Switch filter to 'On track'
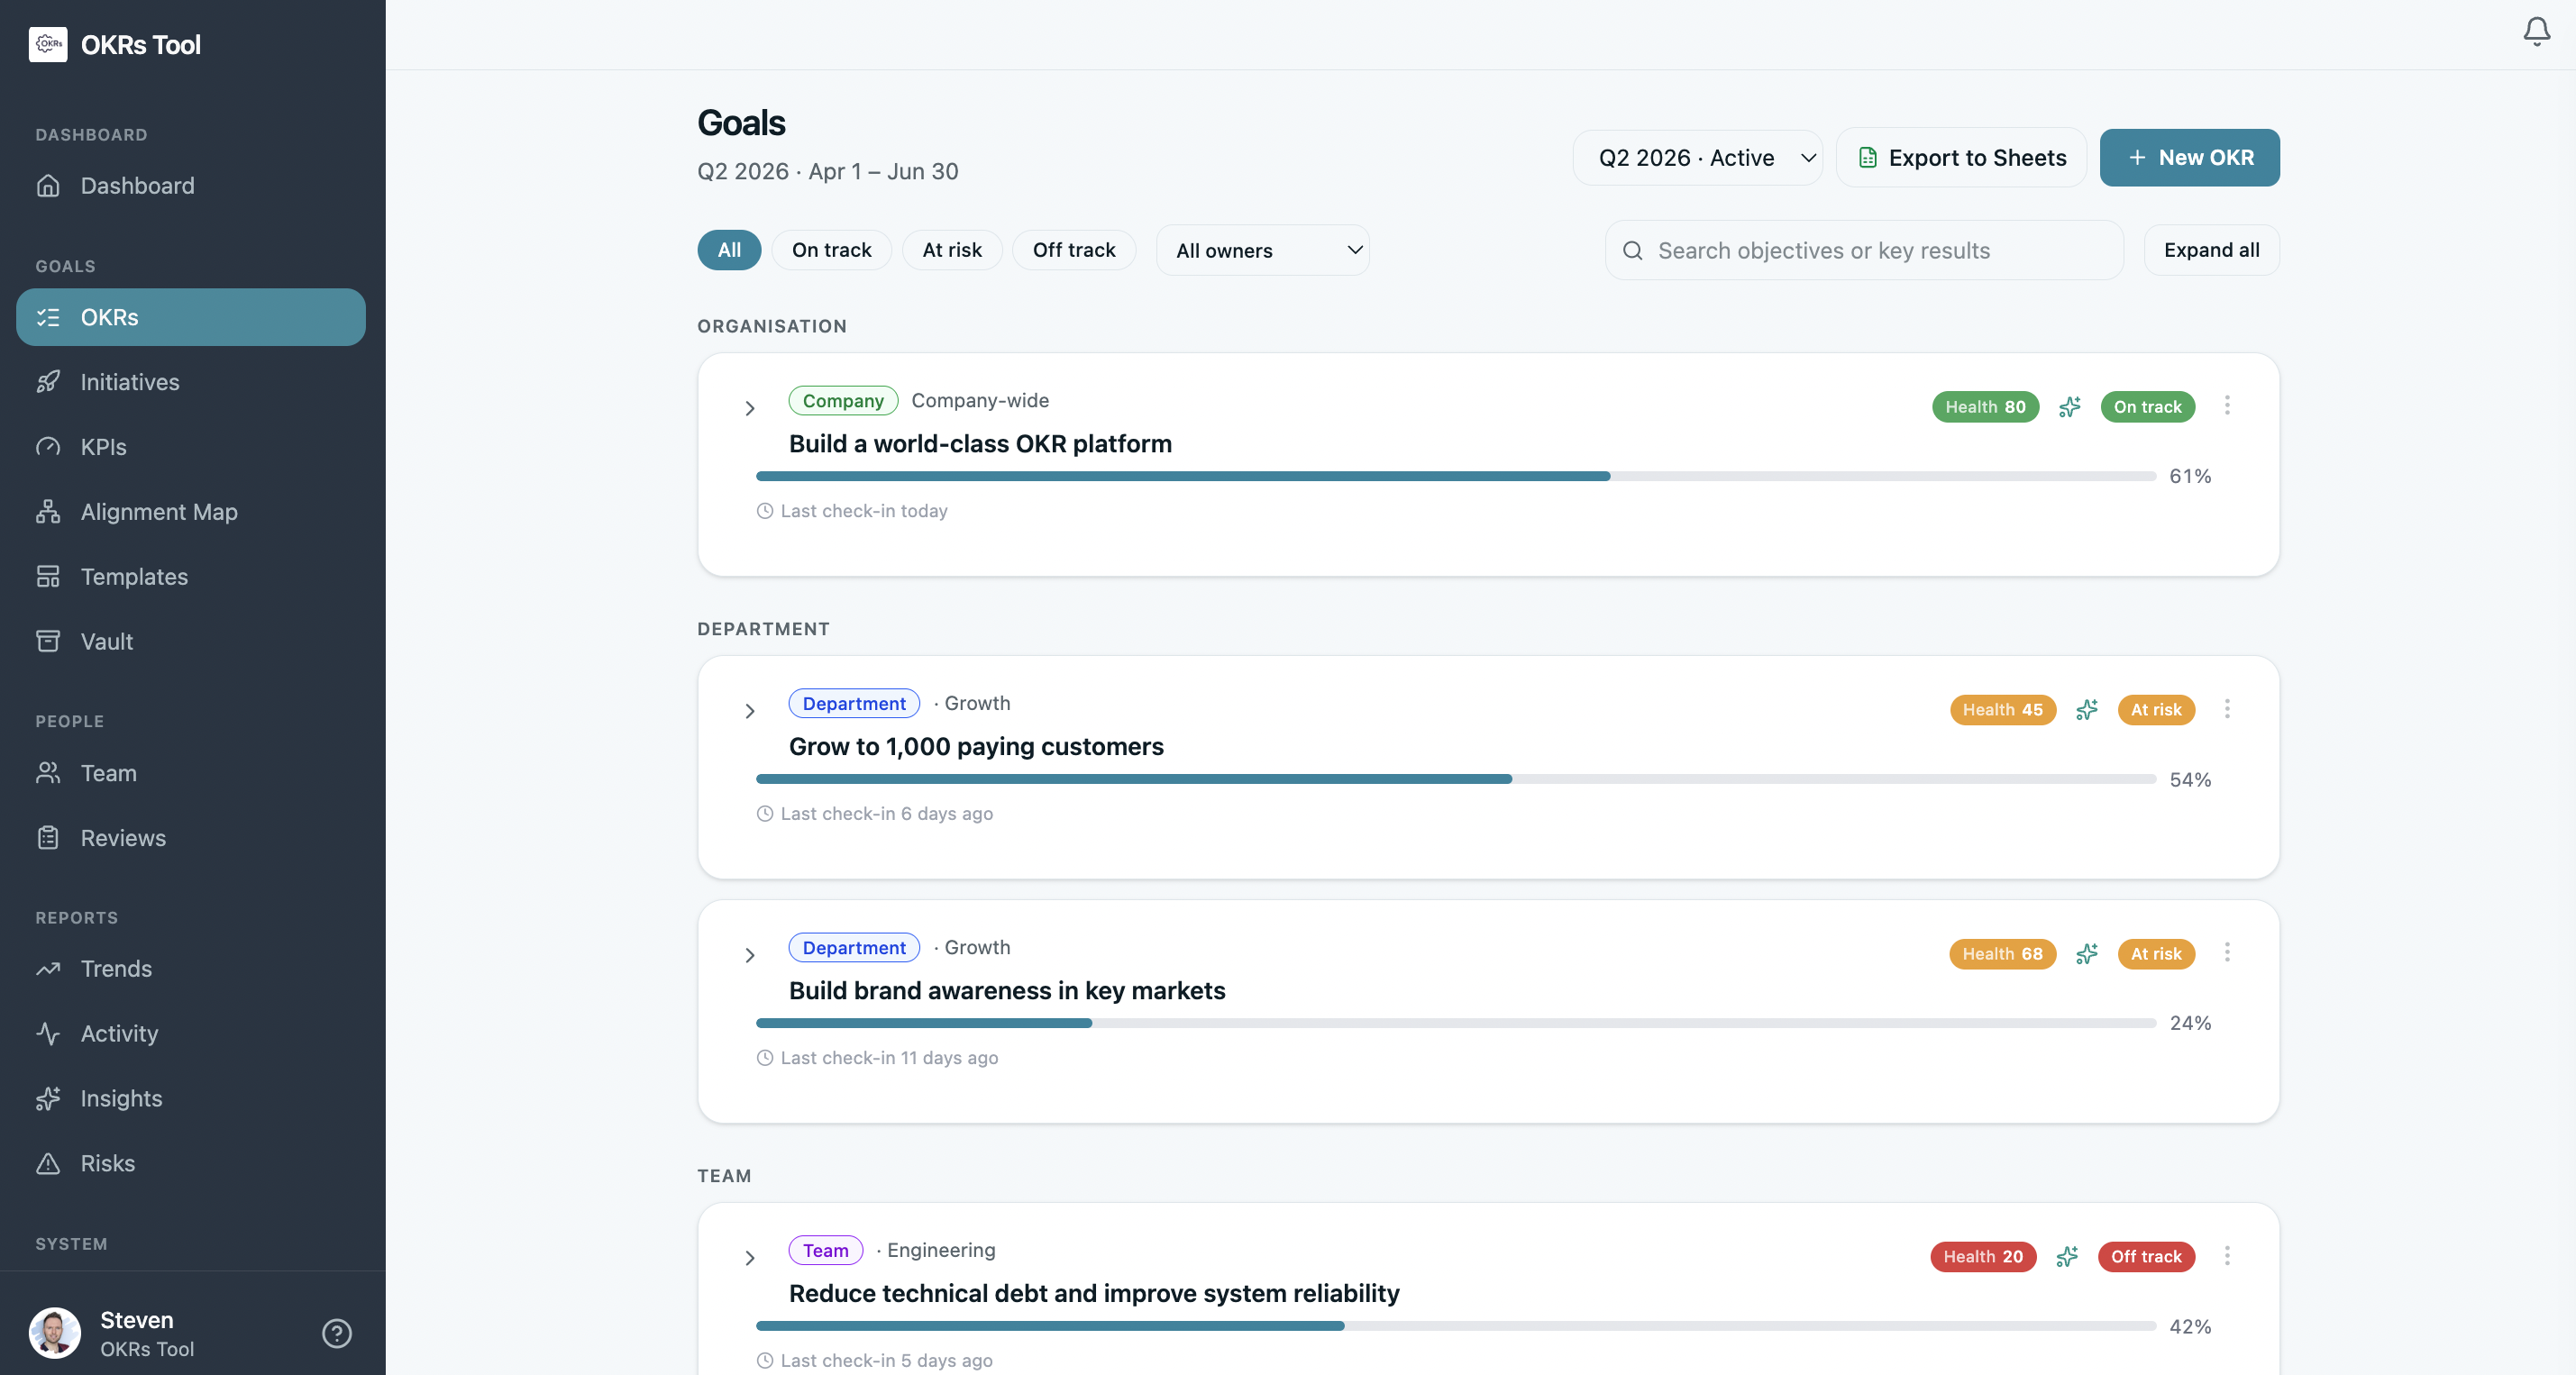 (x=831, y=250)
